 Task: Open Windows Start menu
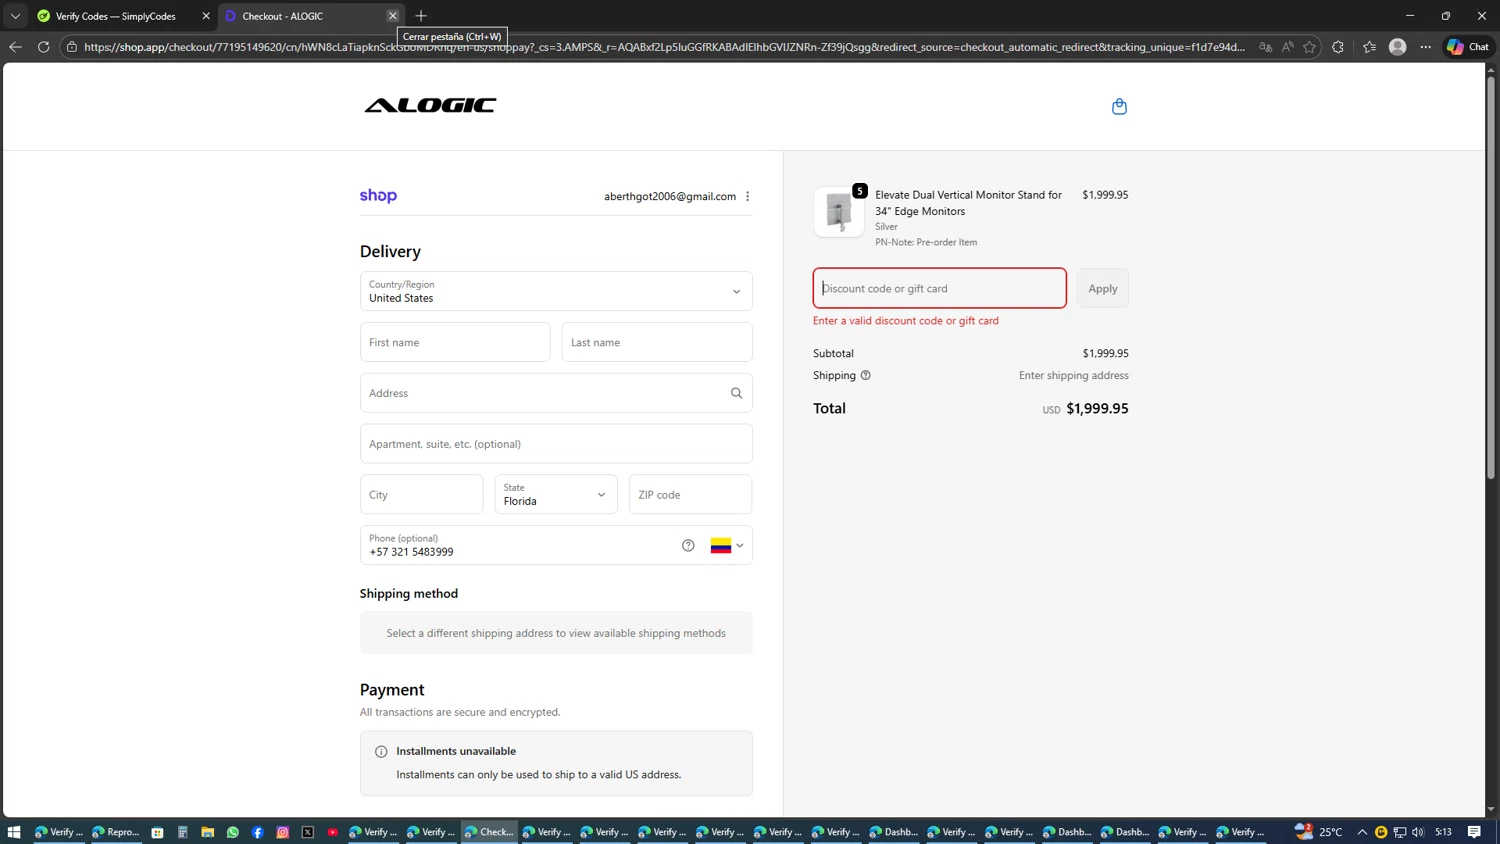point(14,832)
